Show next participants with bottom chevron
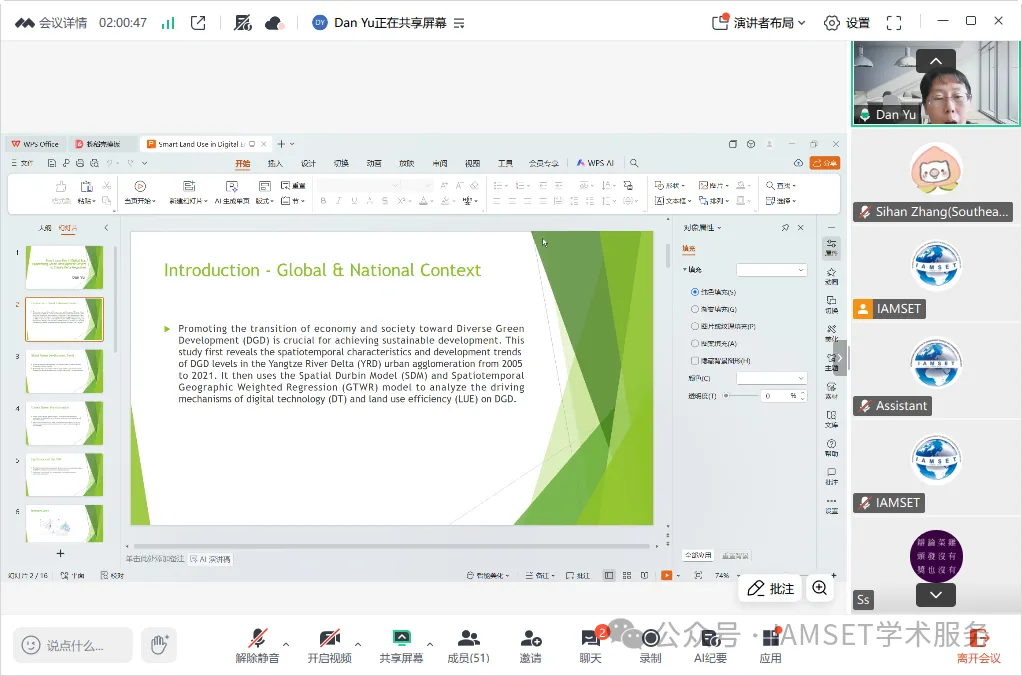The width and height of the screenshot is (1022, 676). tap(936, 595)
